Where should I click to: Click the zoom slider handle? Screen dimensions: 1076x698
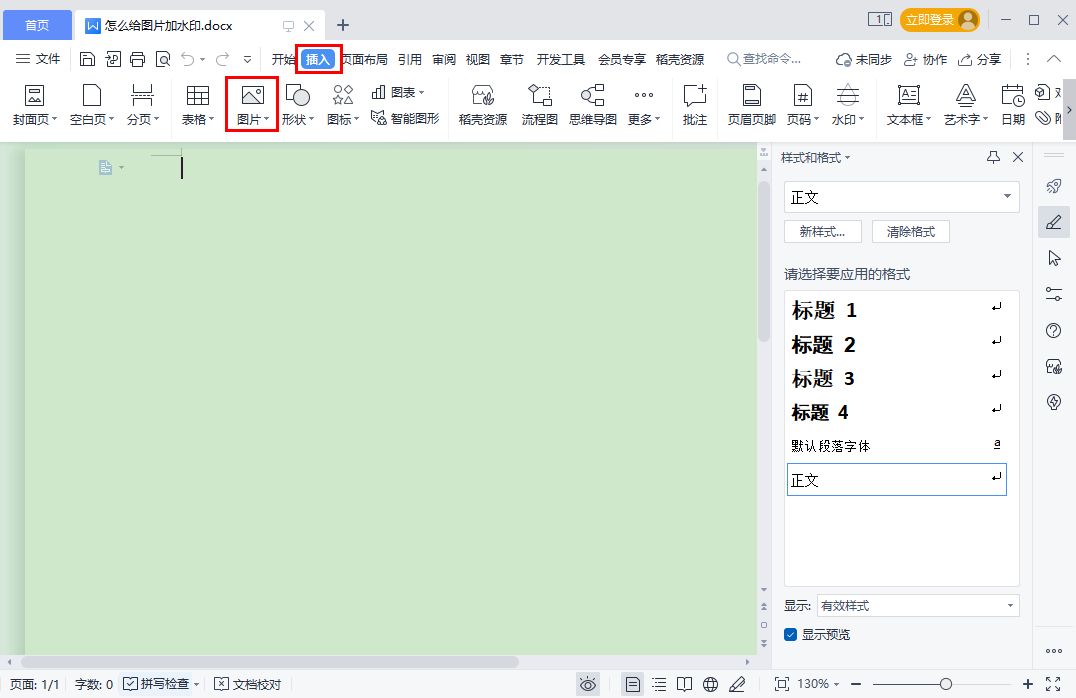(x=946, y=684)
